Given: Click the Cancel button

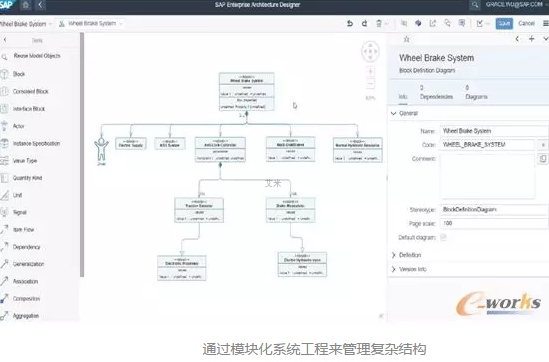Looking at the screenshot, I should (526, 23).
